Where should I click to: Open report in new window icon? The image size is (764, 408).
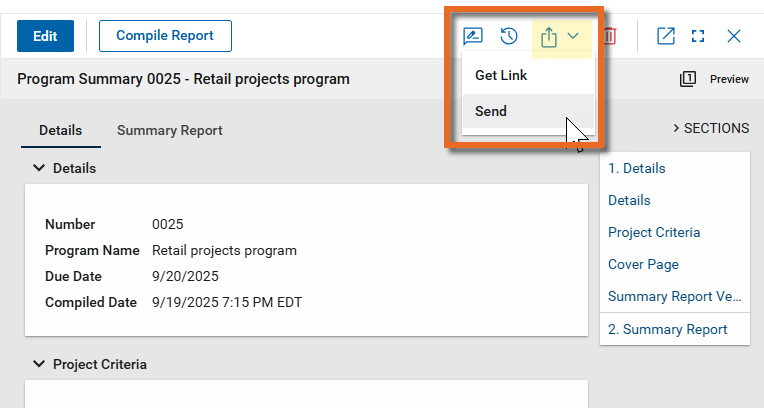(x=665, y=36)
